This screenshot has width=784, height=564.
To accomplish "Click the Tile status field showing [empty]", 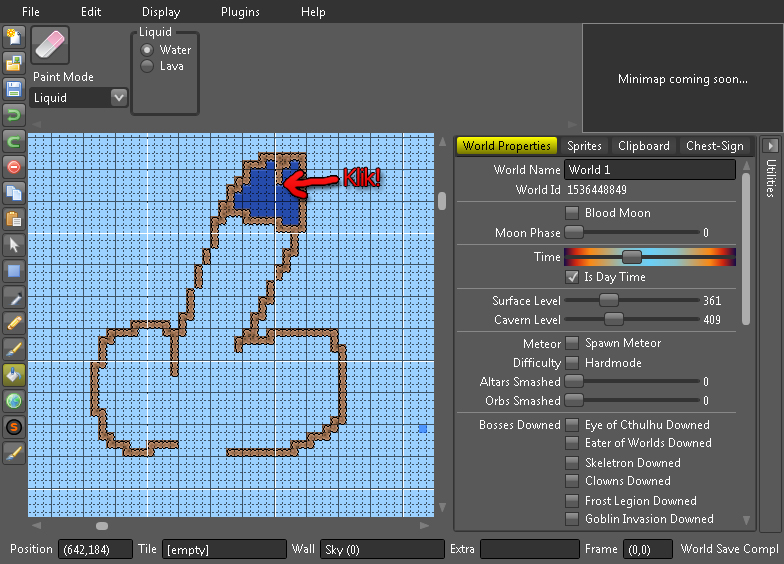I will [x=224, y=549].
